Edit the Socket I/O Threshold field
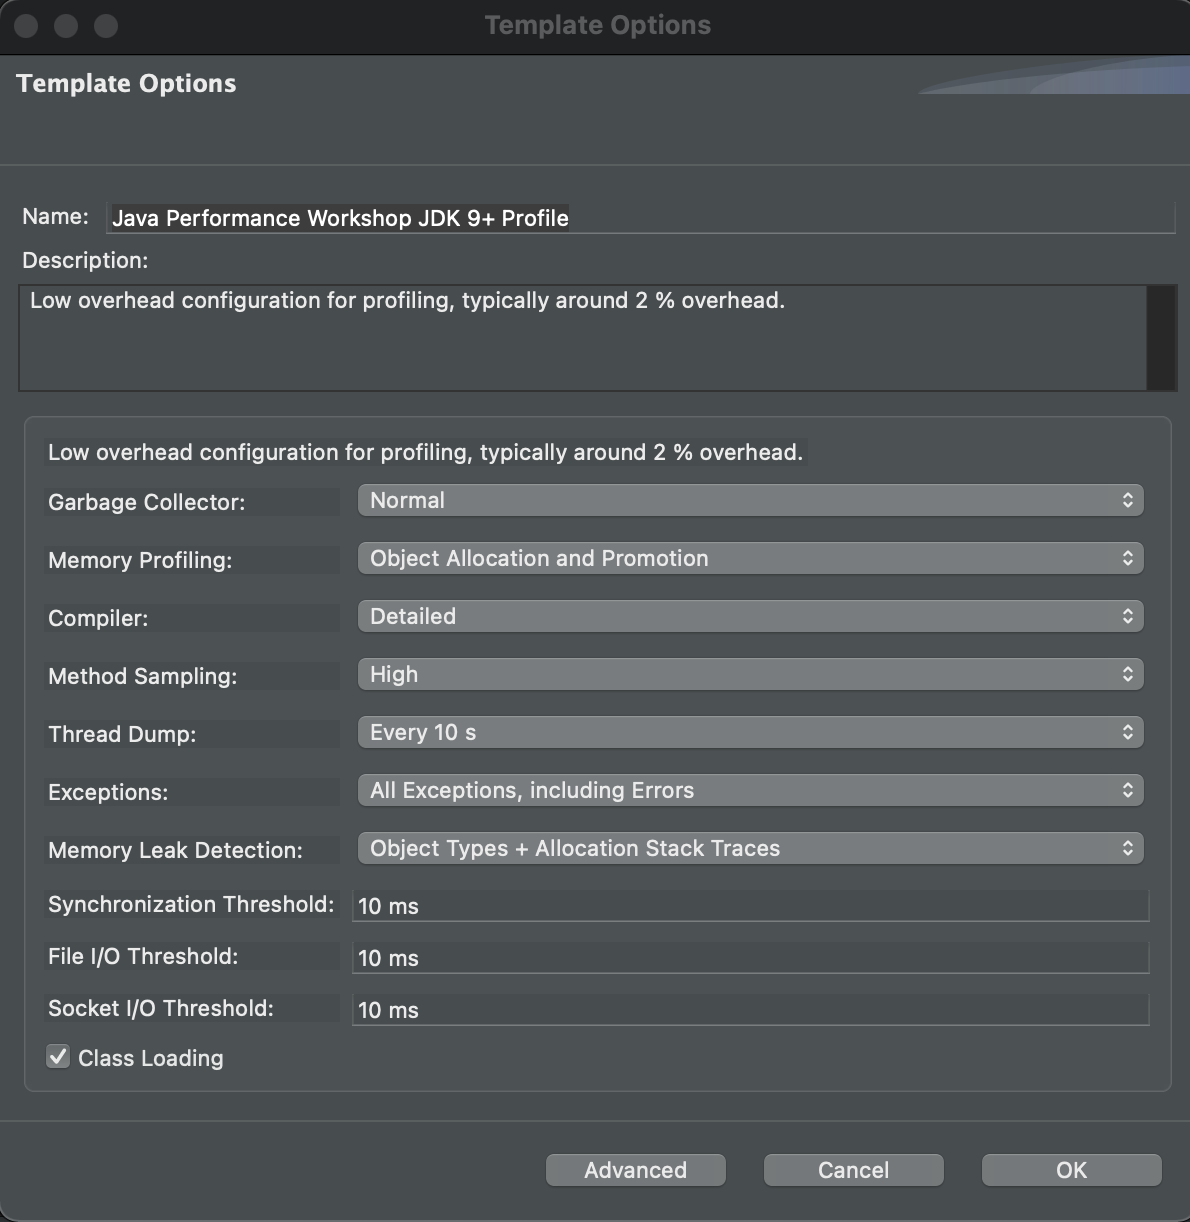Viewport: 1190px width, 1222px height. pos(750,1010)
